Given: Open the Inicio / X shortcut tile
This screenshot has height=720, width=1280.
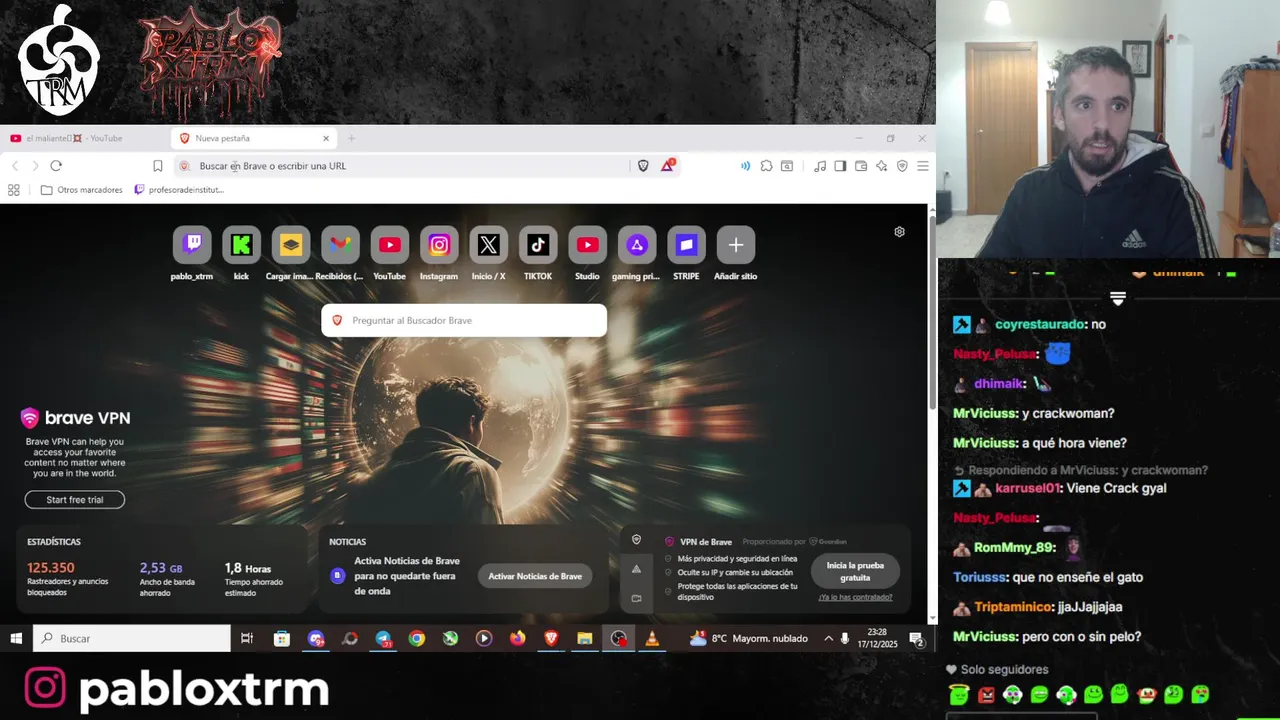Looking at the screenshot, I should point(488,245).
